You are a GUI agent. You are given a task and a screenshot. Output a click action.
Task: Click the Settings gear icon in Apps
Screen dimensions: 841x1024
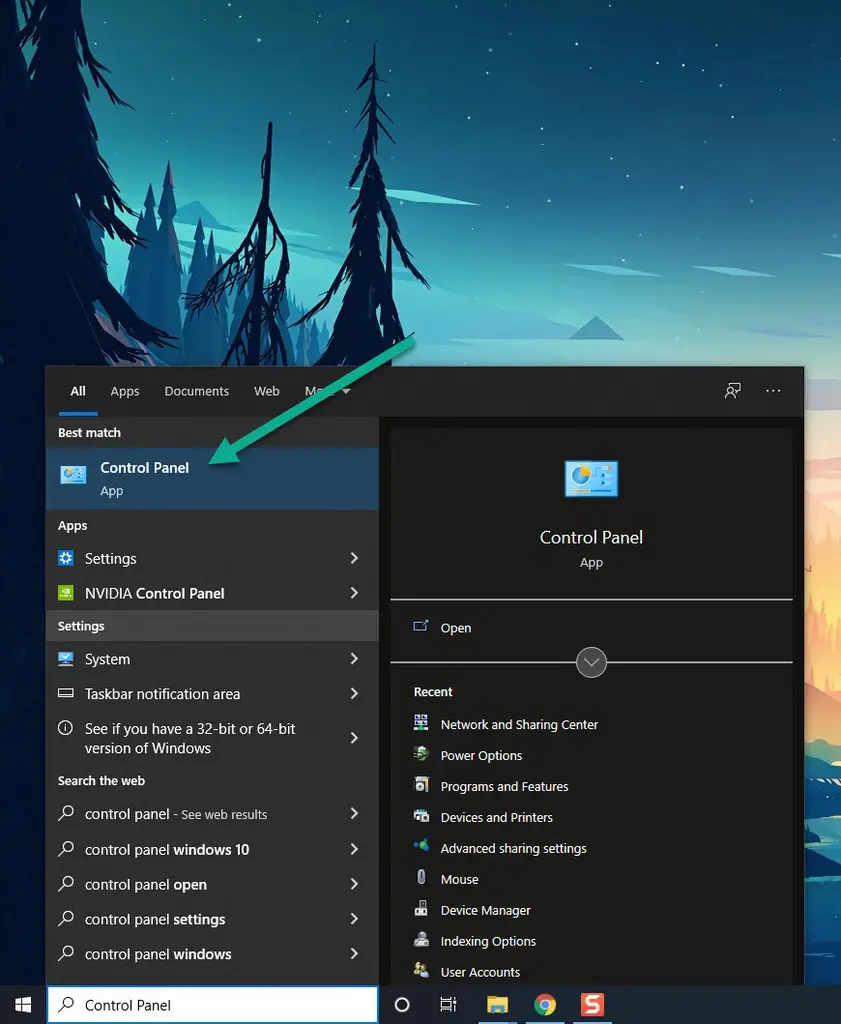(66, 558)
